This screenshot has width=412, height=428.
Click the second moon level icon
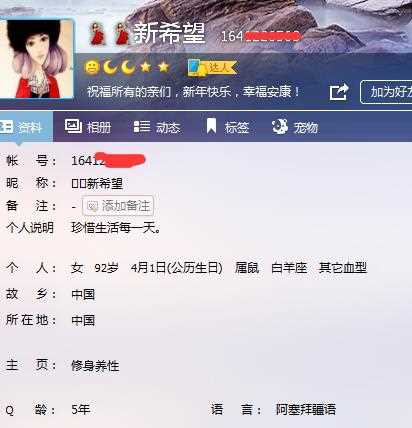pyautogui.click(x=128, y=67)
